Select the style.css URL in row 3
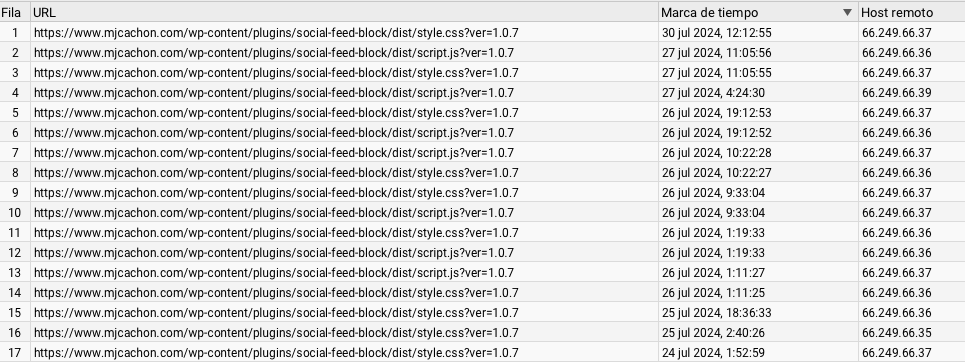Screen dimensions: 965x362 (x=276, y=73)
